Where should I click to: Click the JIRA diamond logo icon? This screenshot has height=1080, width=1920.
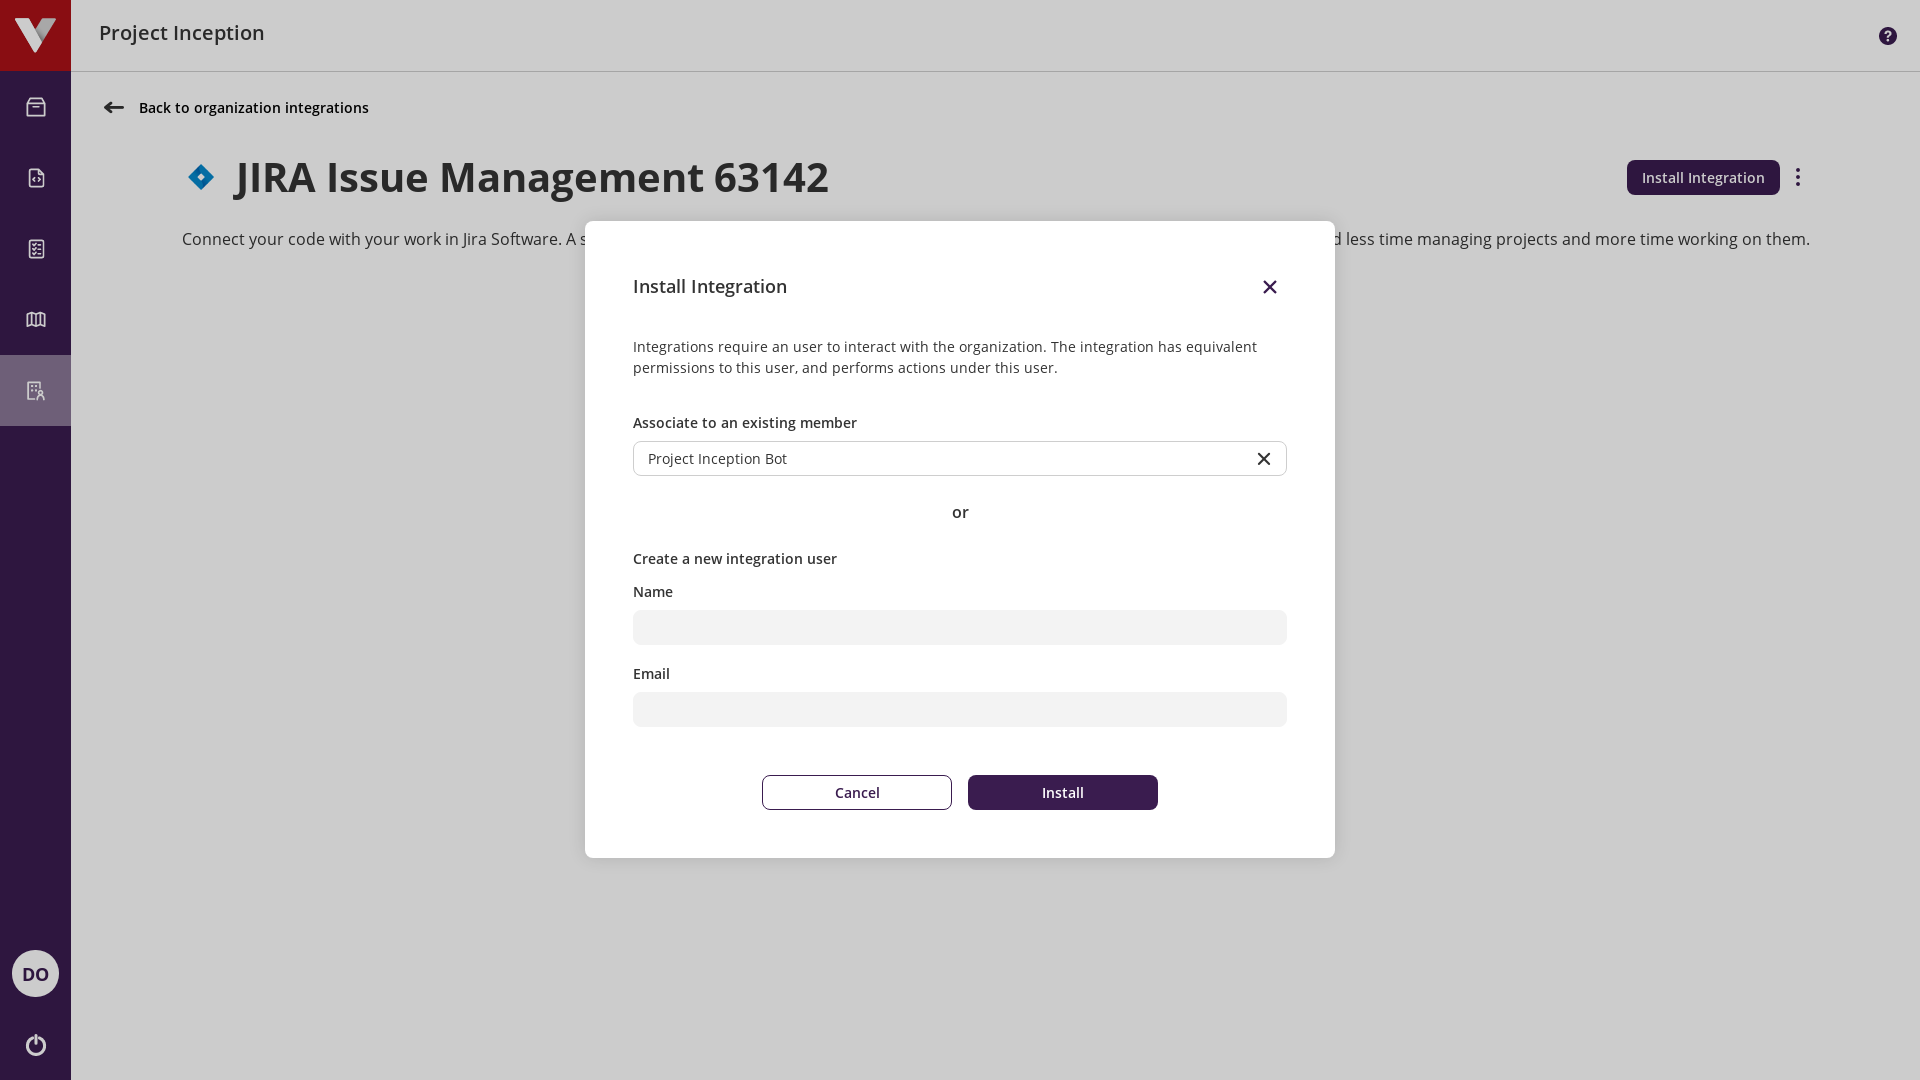[x=201, y=177]
